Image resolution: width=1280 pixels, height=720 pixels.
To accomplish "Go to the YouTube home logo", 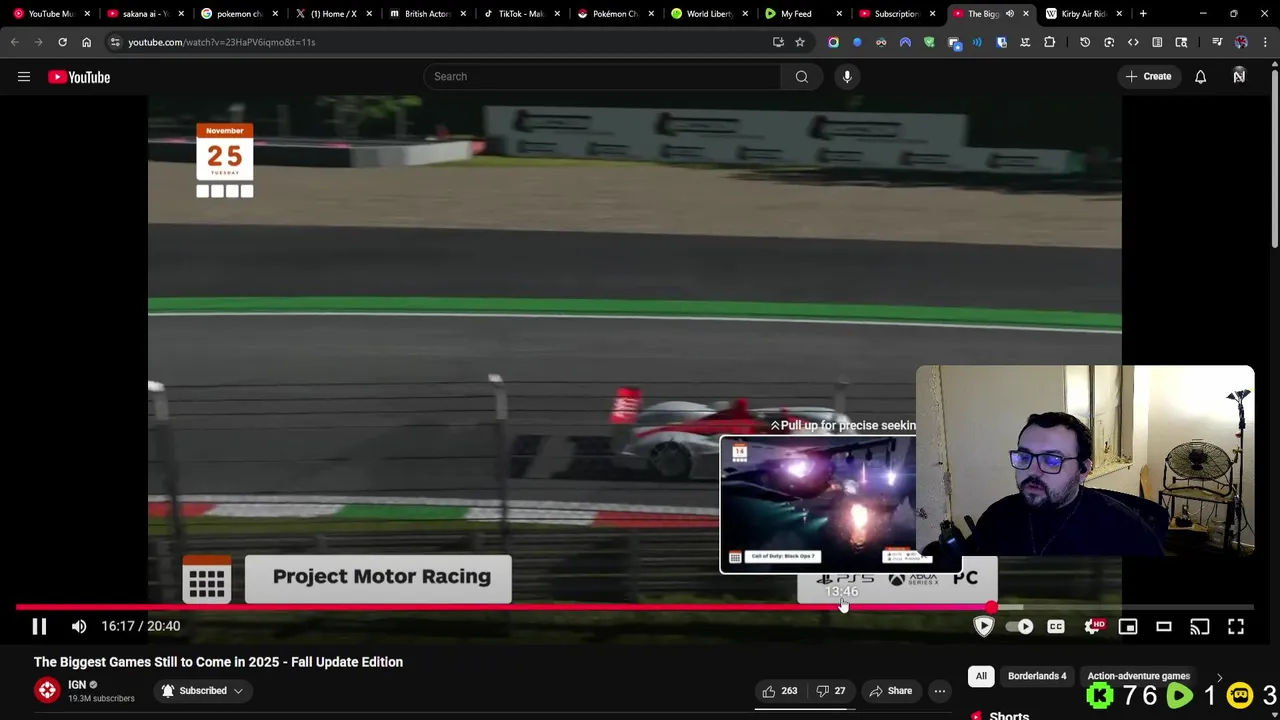I will tap(79, 77).
